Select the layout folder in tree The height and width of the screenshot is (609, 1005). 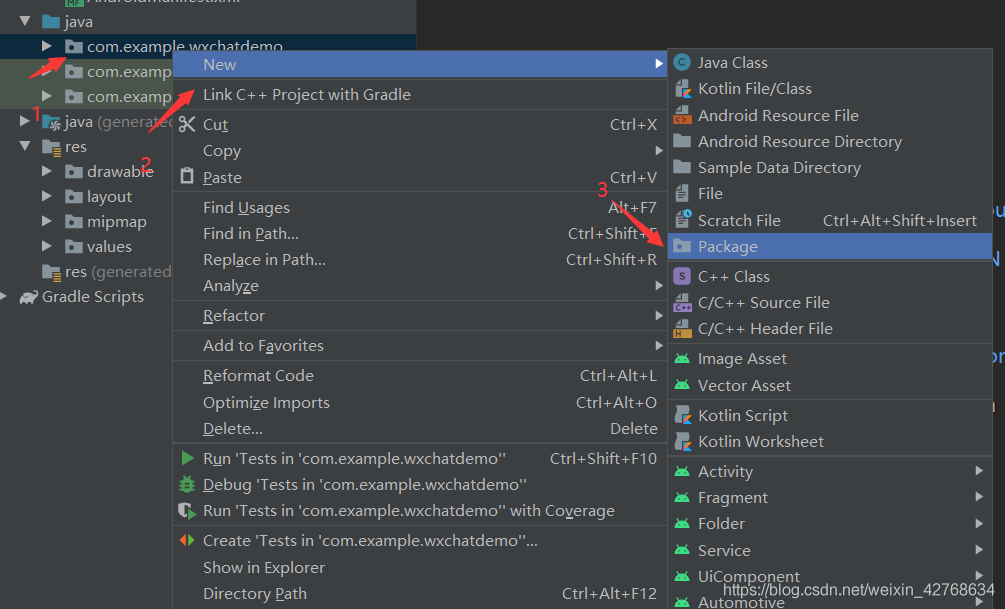coord(109,197)
